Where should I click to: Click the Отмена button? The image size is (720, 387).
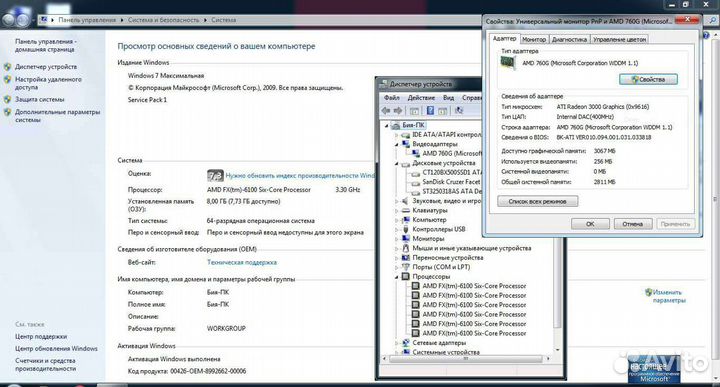point(632,224)
